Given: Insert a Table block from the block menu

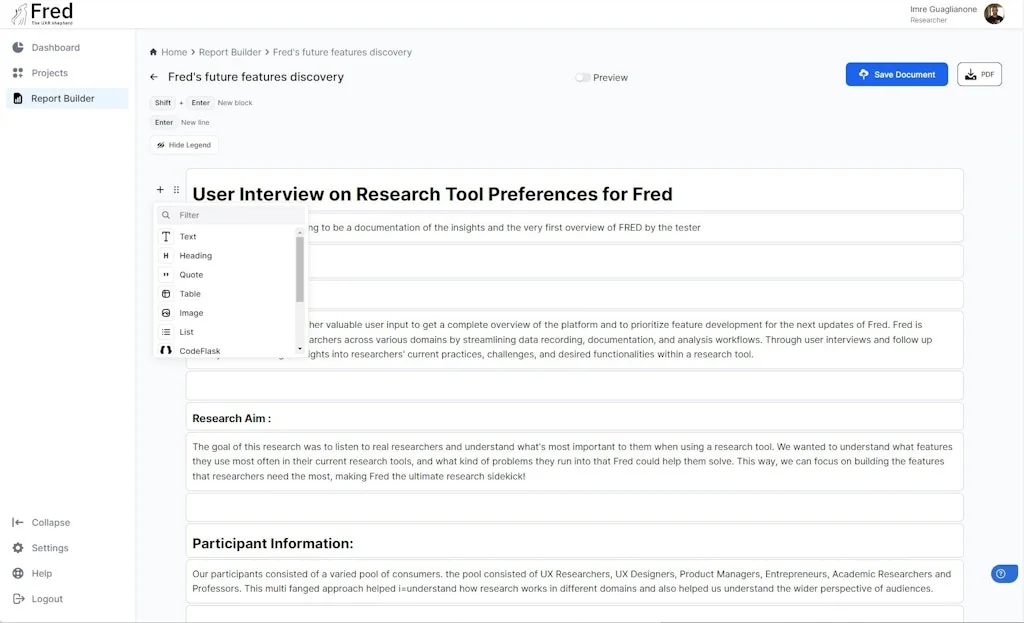Looking at the screenshot, I should (x=189, y=293).
